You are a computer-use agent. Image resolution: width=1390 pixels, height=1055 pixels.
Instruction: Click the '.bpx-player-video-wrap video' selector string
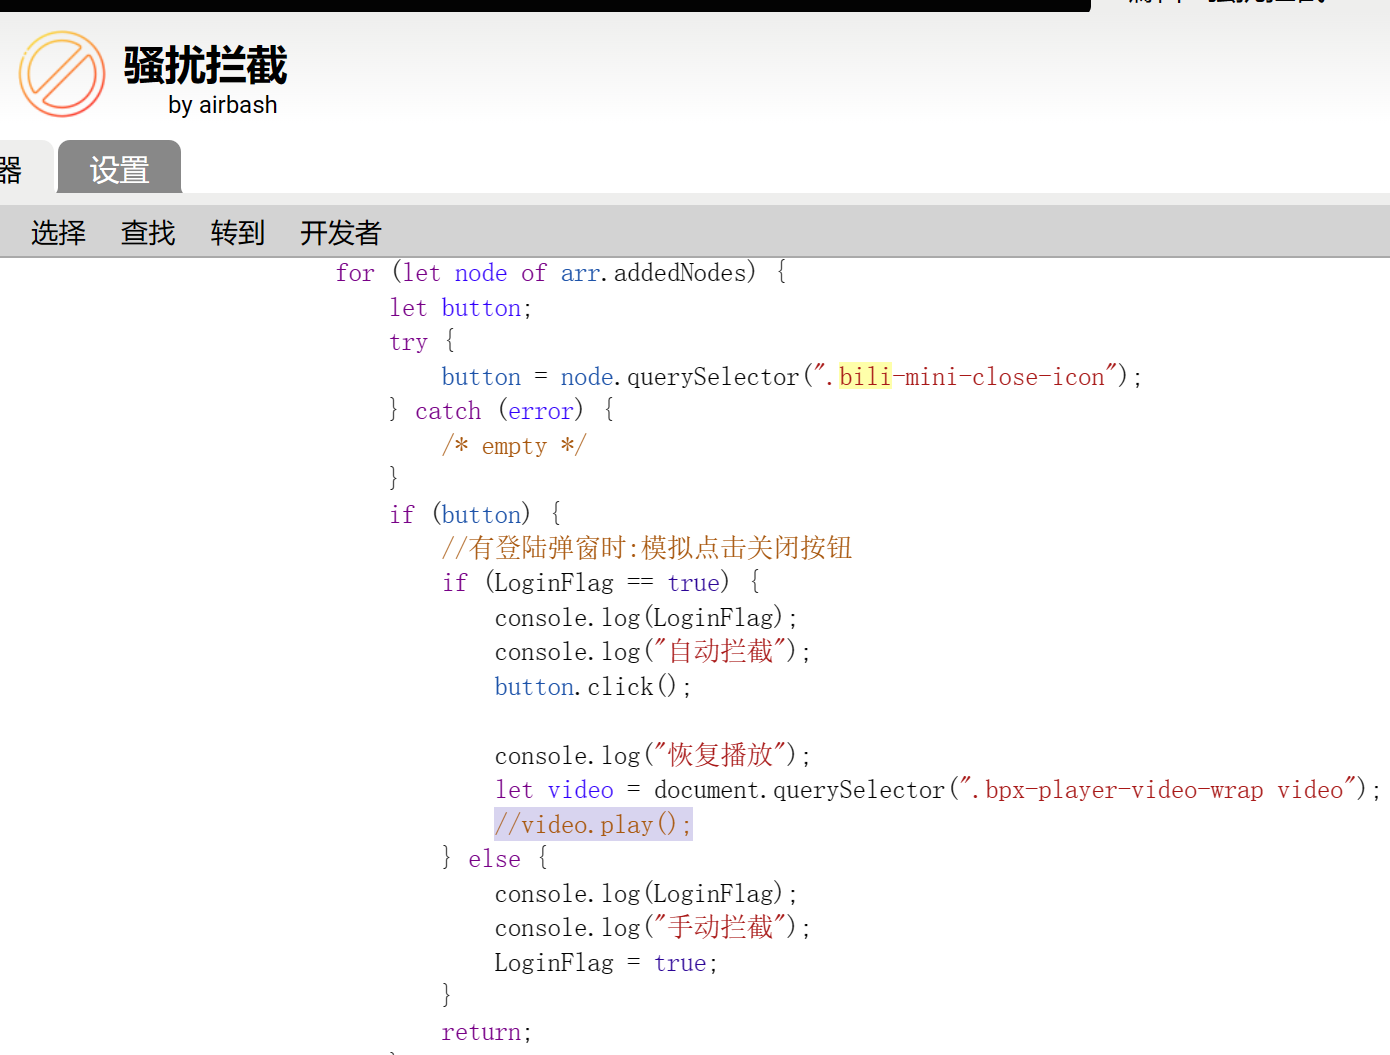pos(1163,790)
